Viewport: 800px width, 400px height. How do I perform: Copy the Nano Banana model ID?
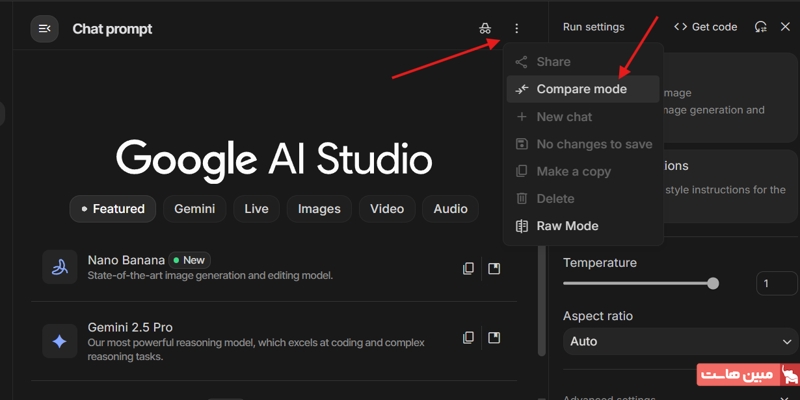click(x=468, y=268)
